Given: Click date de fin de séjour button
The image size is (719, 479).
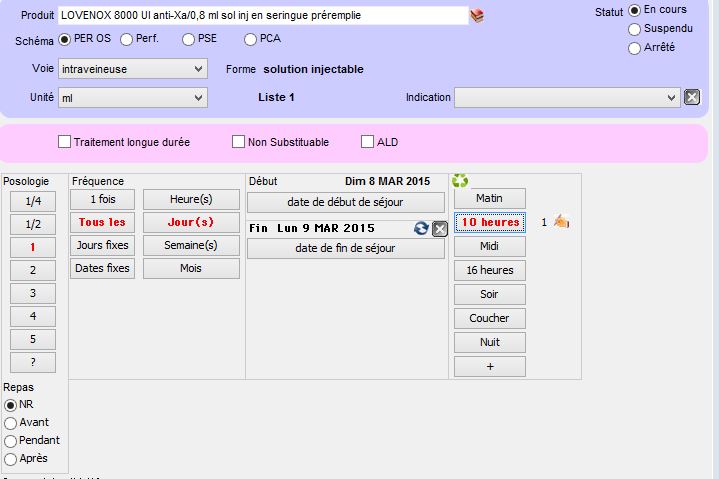Looking at the screenshot, I should pos(346,248).
